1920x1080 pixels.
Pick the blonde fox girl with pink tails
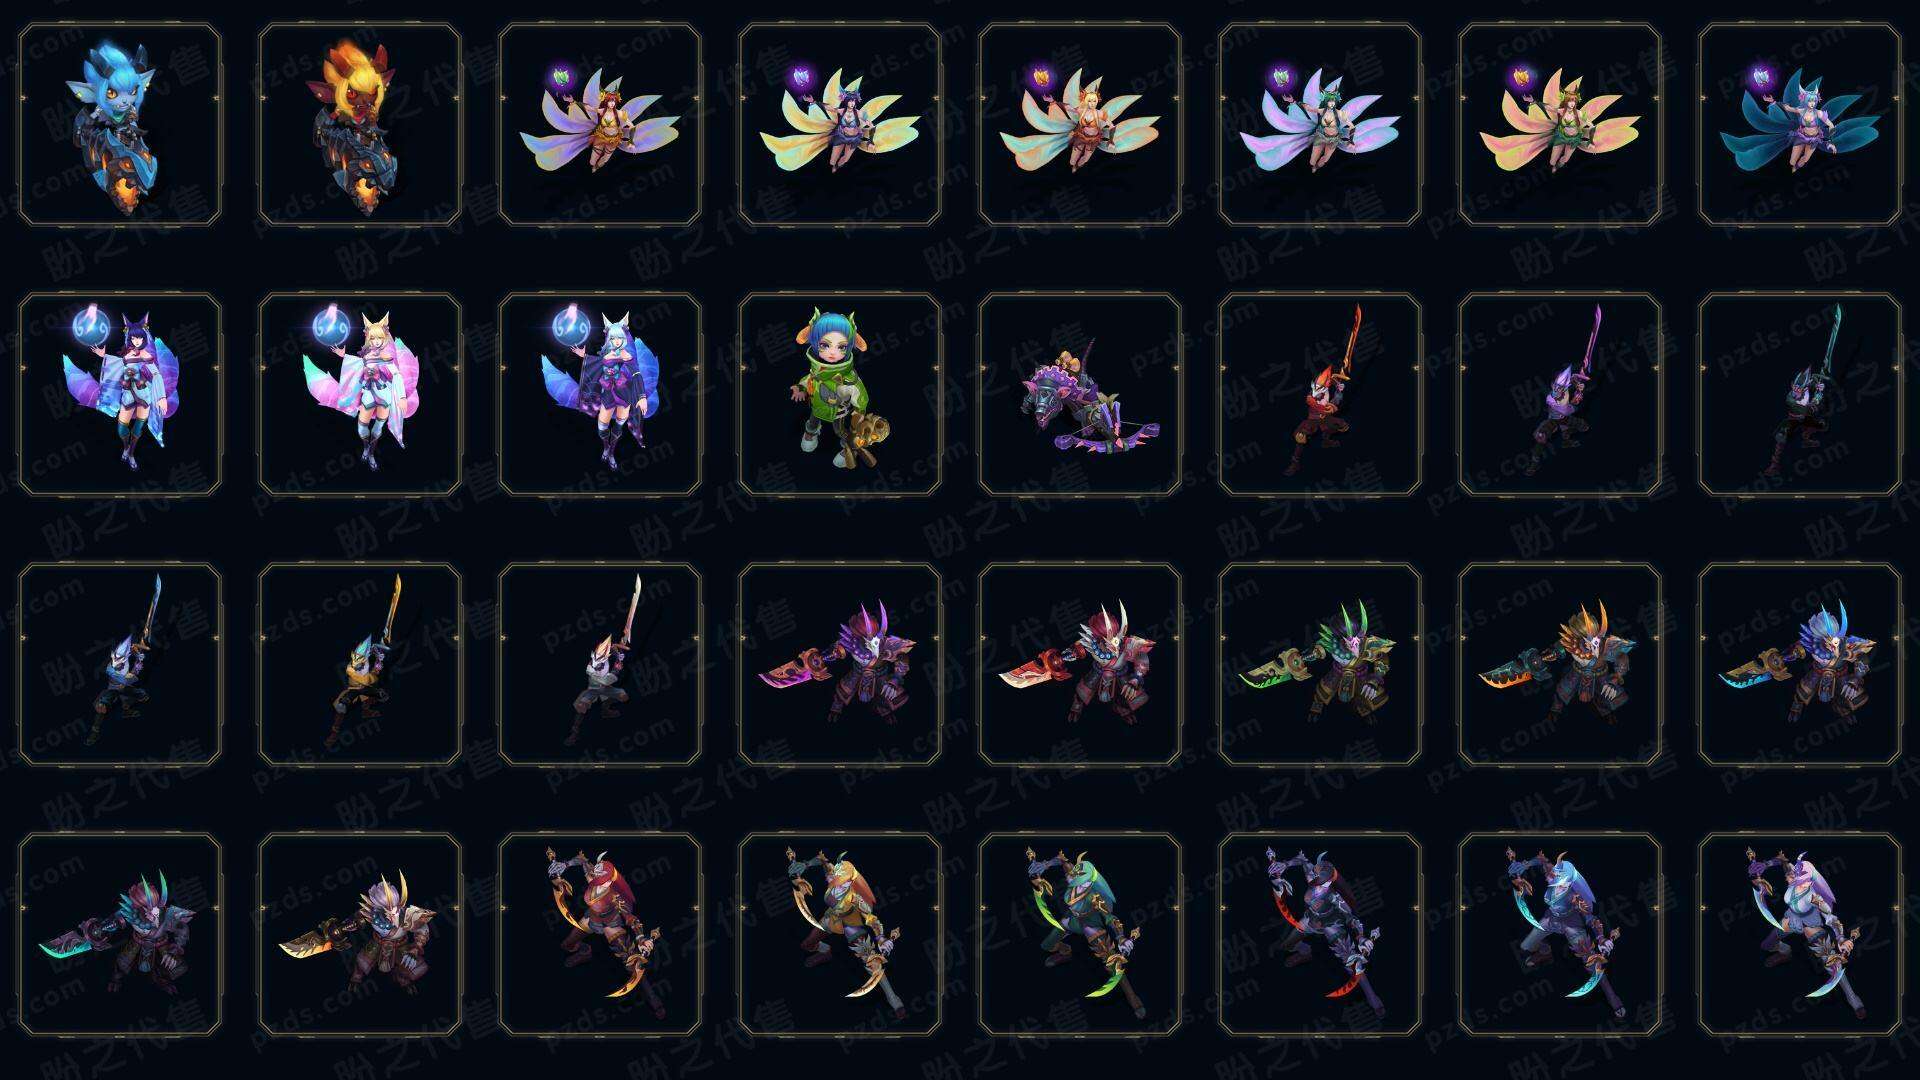360,394
